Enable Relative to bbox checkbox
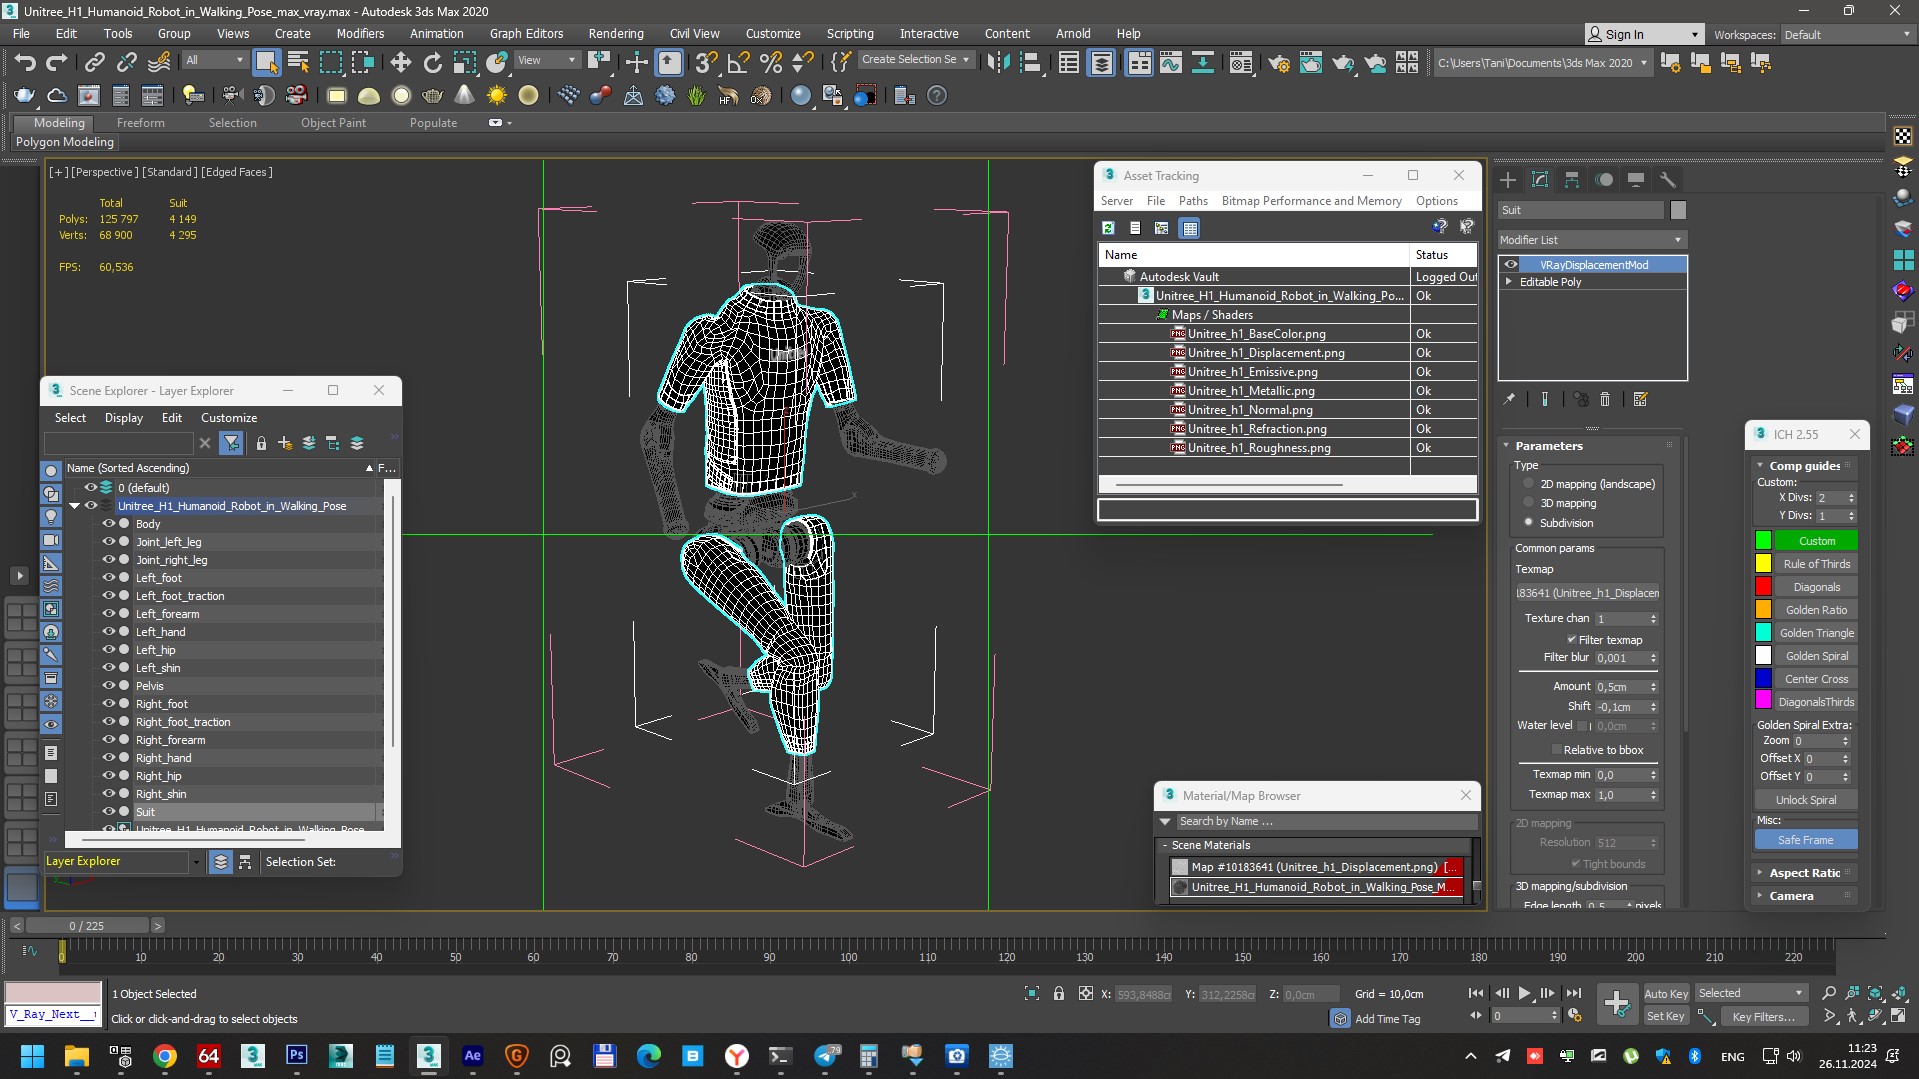 [1556, 750]
